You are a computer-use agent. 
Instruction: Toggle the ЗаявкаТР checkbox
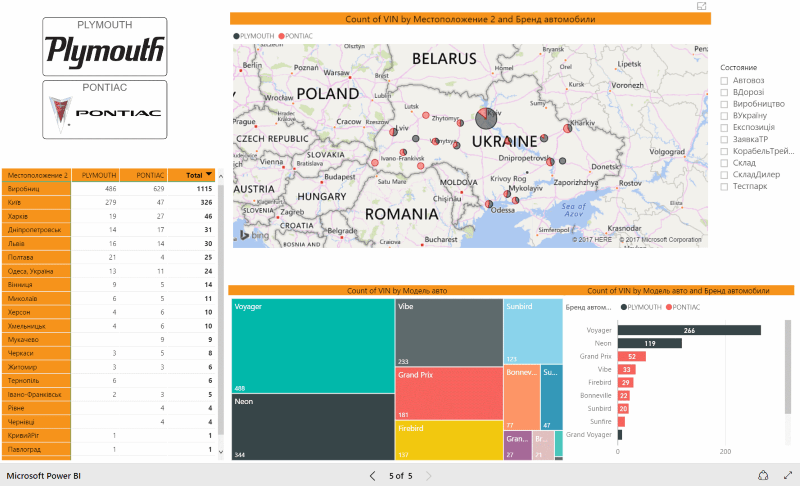724,139
